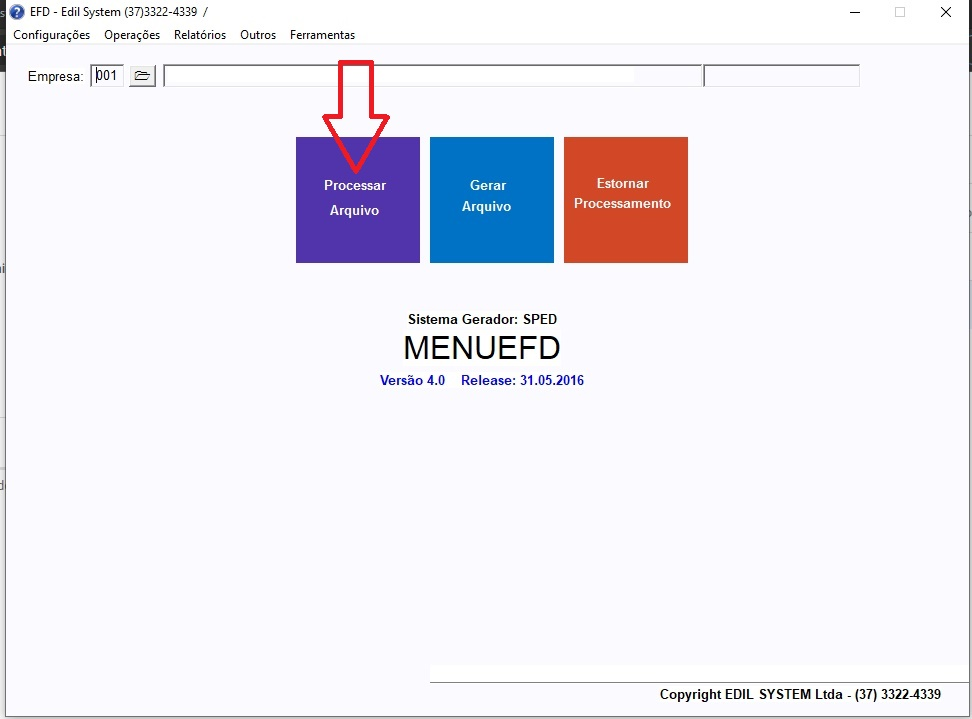Image resolution: width=972 pixels, height=719 pixels.
Task: Open the Ferramentas menu
Action: tap(322, 35)
